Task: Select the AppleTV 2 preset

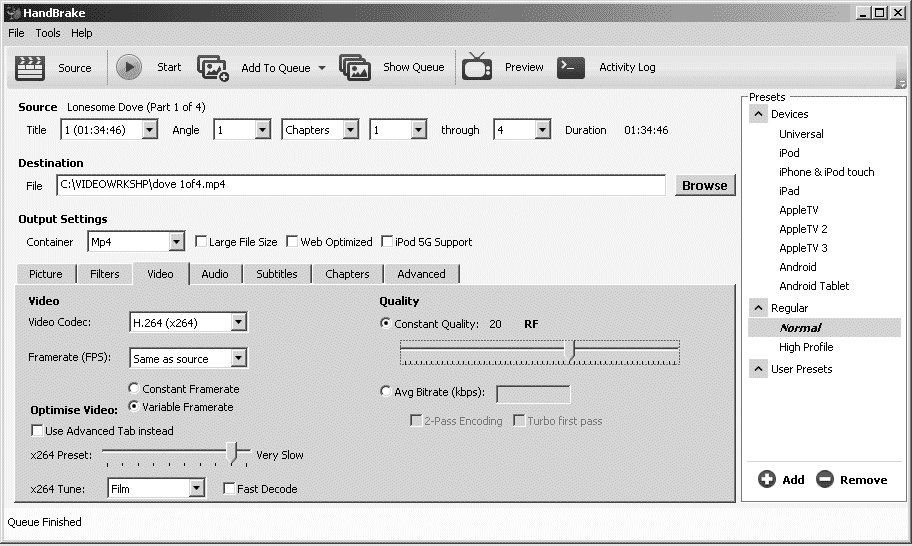Action: pyautogui.click(x=803, y=229)
